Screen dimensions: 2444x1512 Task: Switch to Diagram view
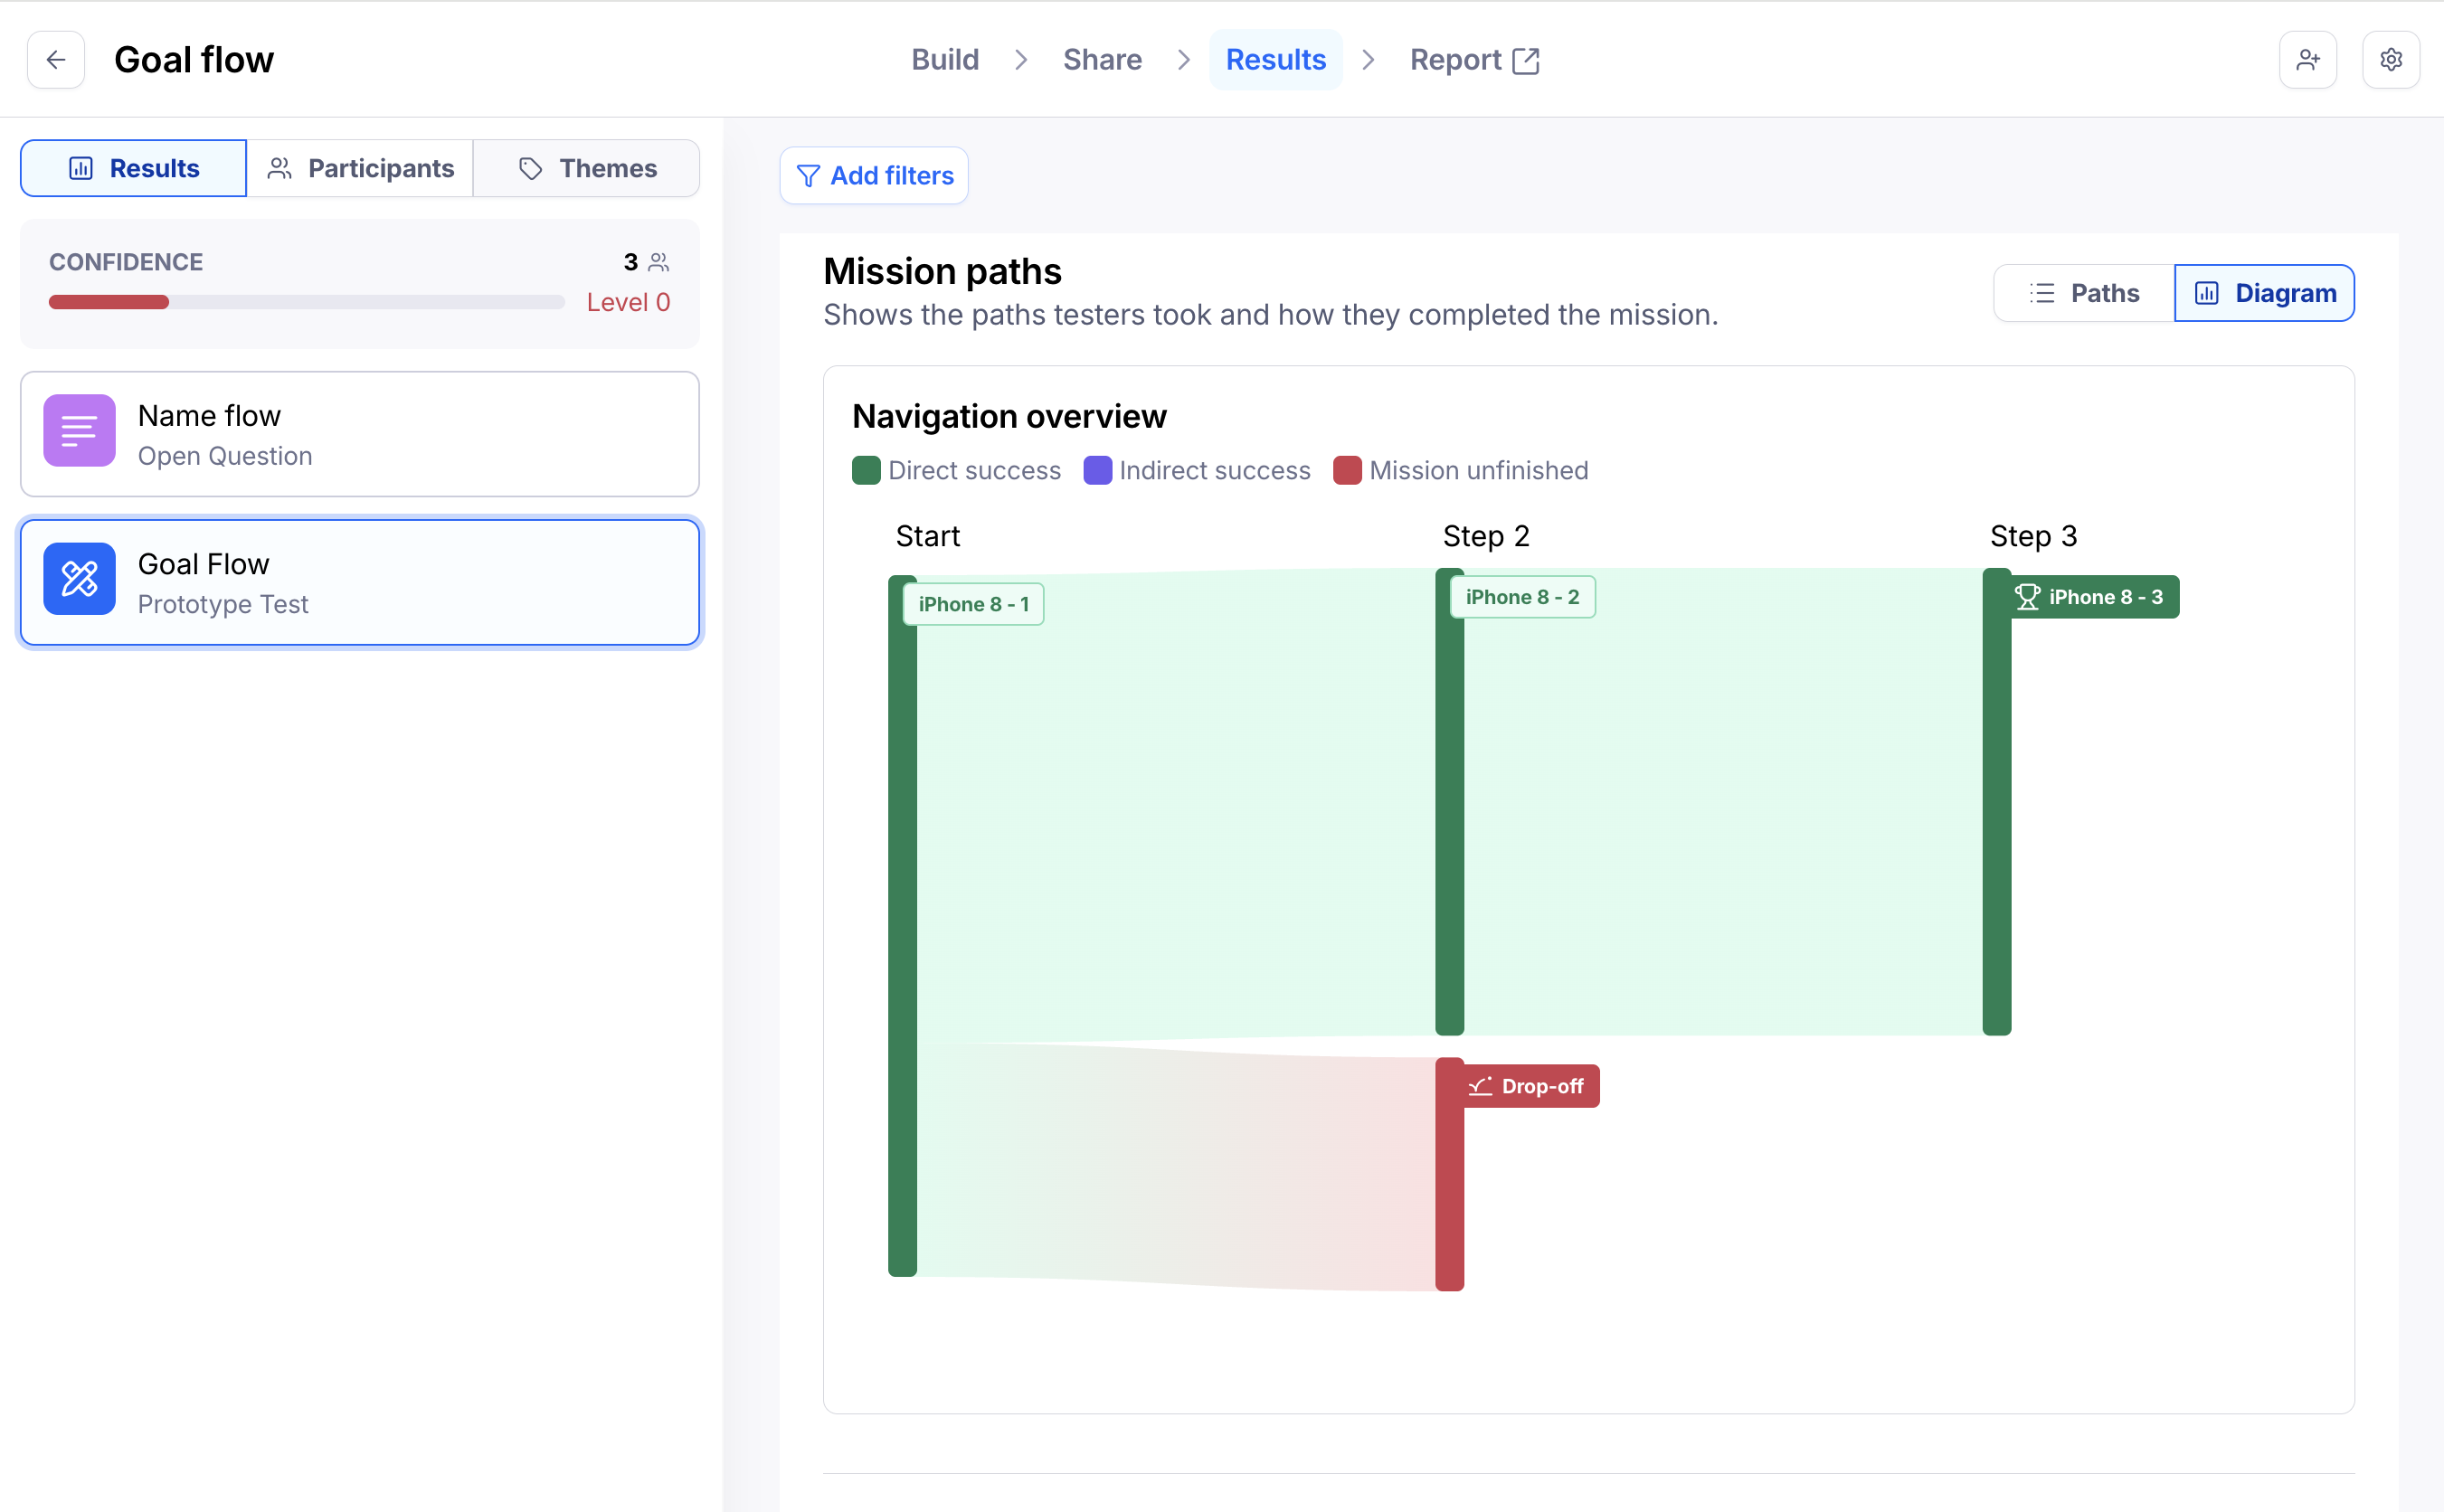pyautogui.click(x=2264, y=293)
